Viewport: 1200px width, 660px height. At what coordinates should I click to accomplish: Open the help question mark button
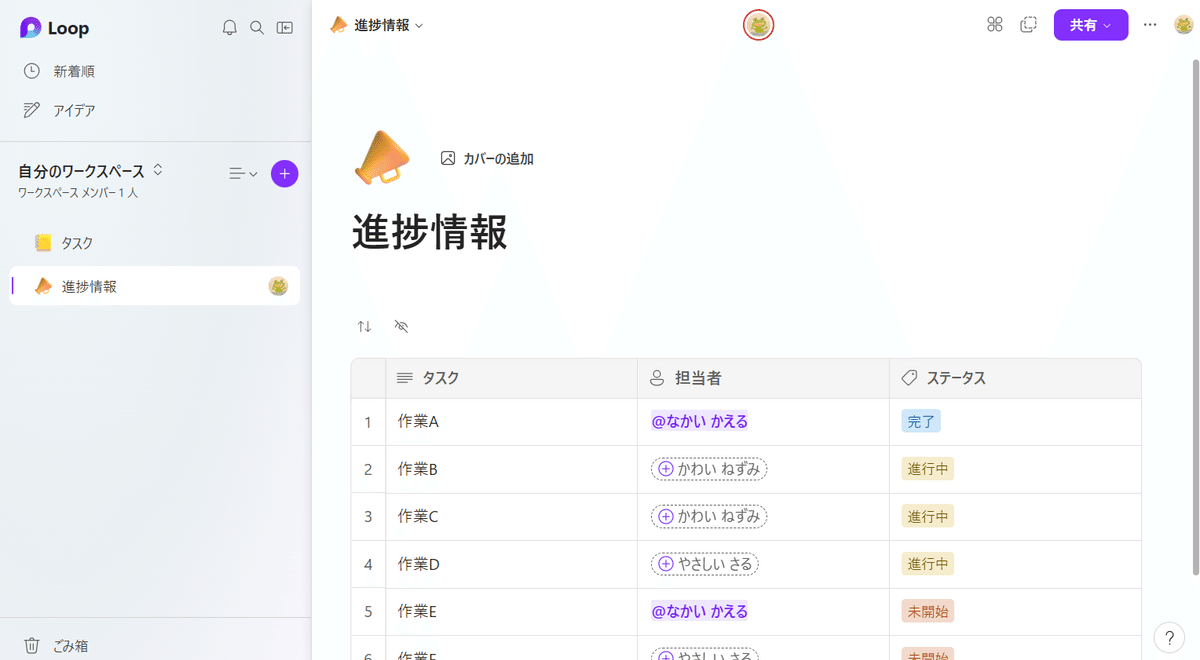[x=1169, y=637]
